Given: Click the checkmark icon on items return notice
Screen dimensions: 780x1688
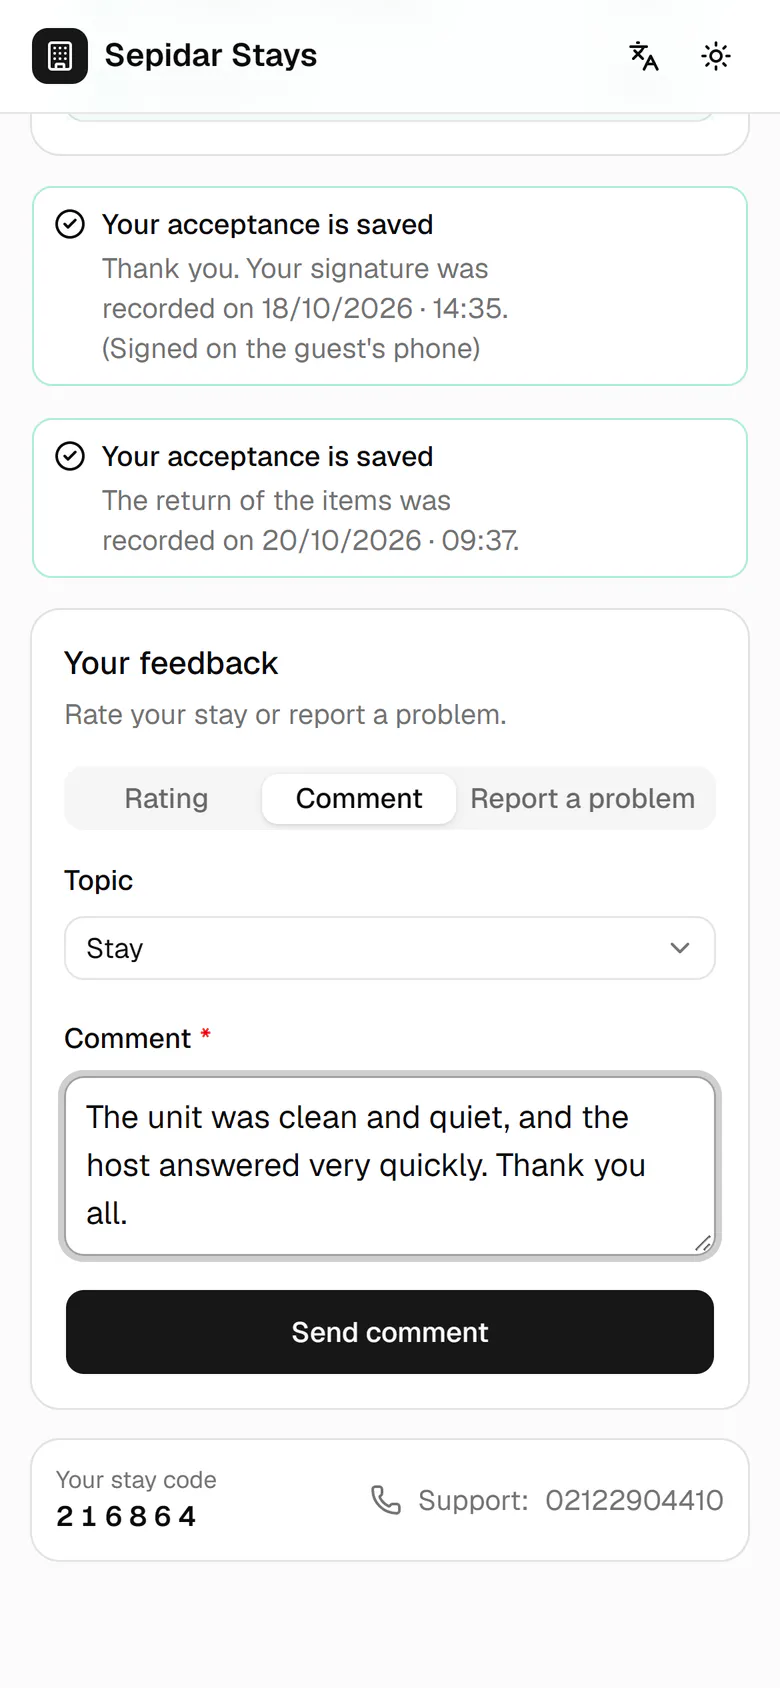Looking at the screenshot, I should 70,456.
